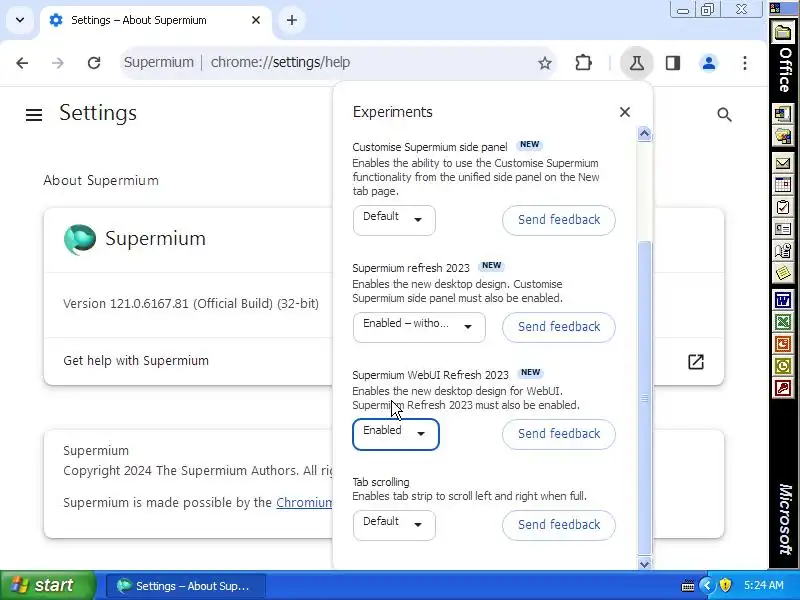The height and width of the screenshot is (600, 800).
Task: Open Office shortcut bar folder icon
Action: (x=783, y=33)
